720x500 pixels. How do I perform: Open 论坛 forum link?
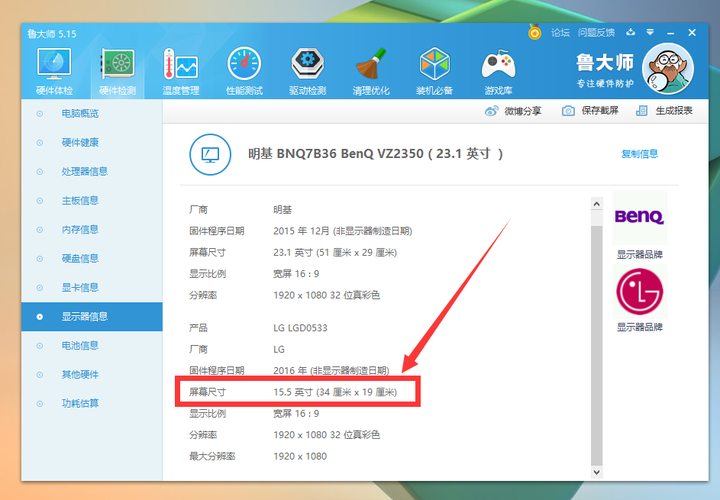point(560,33)
